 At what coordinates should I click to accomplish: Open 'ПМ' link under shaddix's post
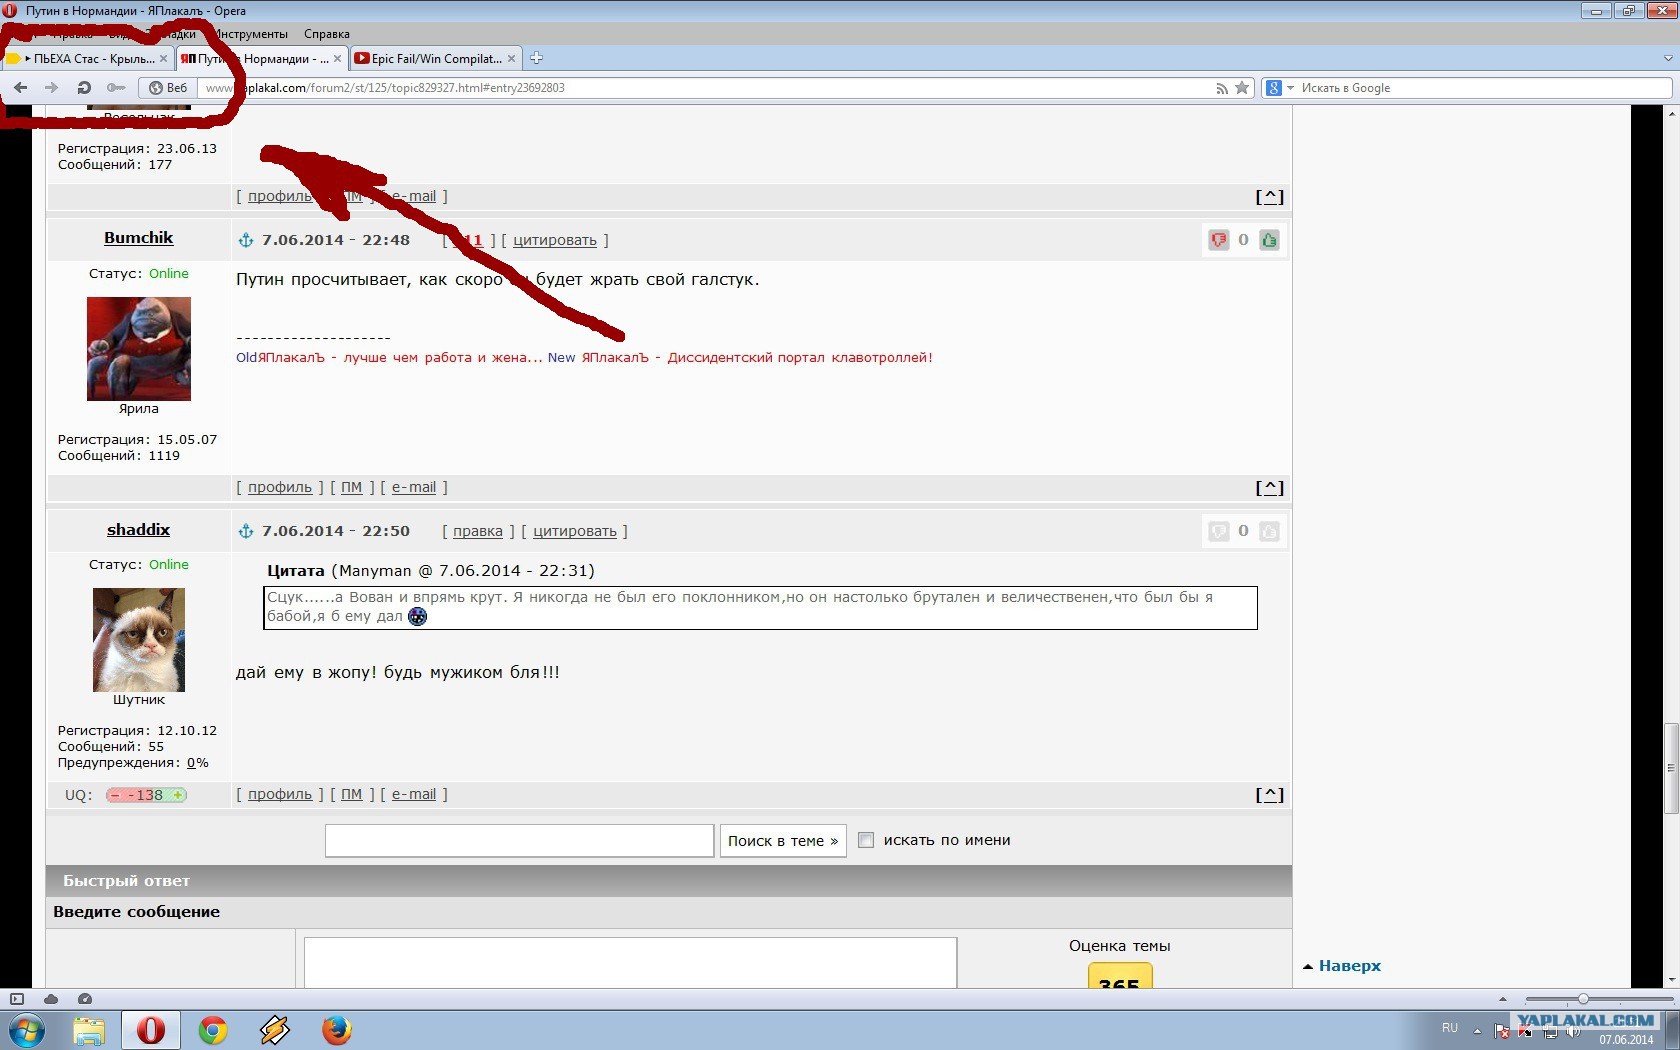[351, 794]
